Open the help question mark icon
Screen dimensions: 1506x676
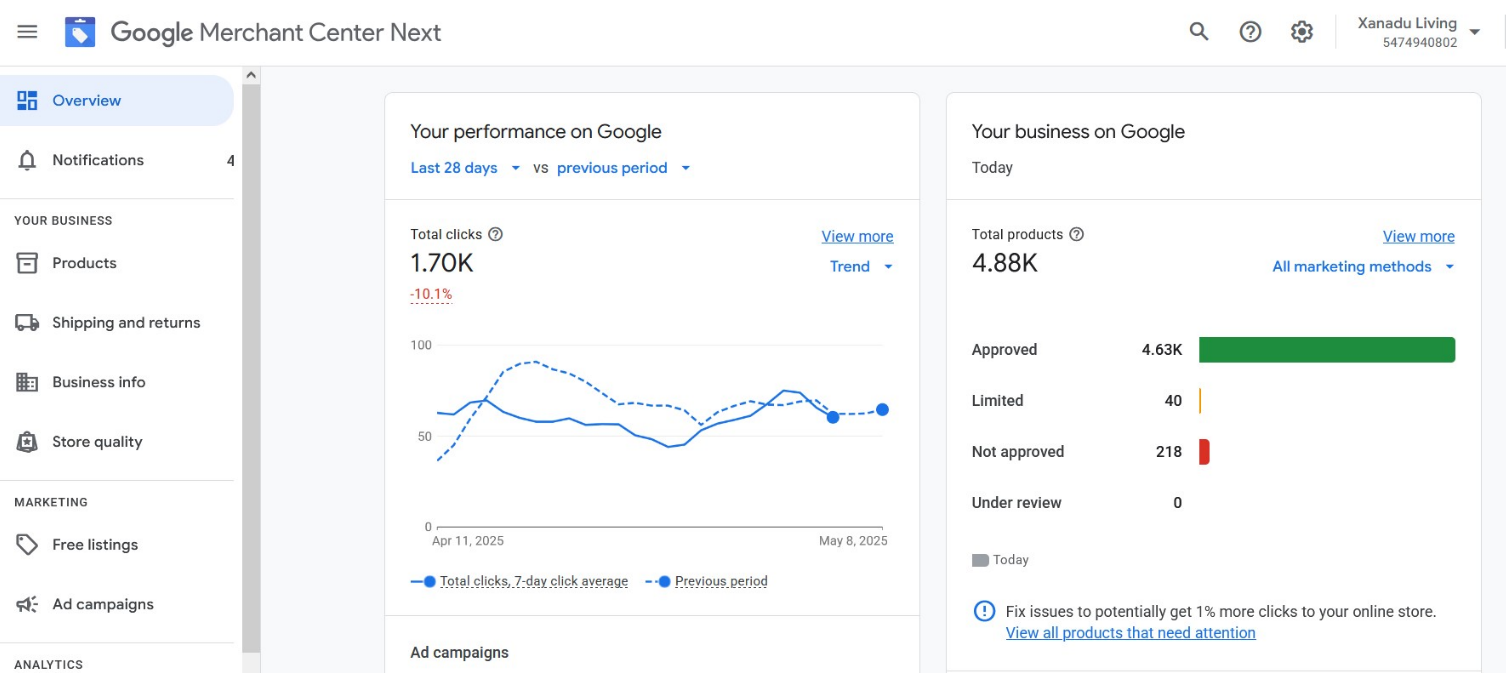(1250, 32)
